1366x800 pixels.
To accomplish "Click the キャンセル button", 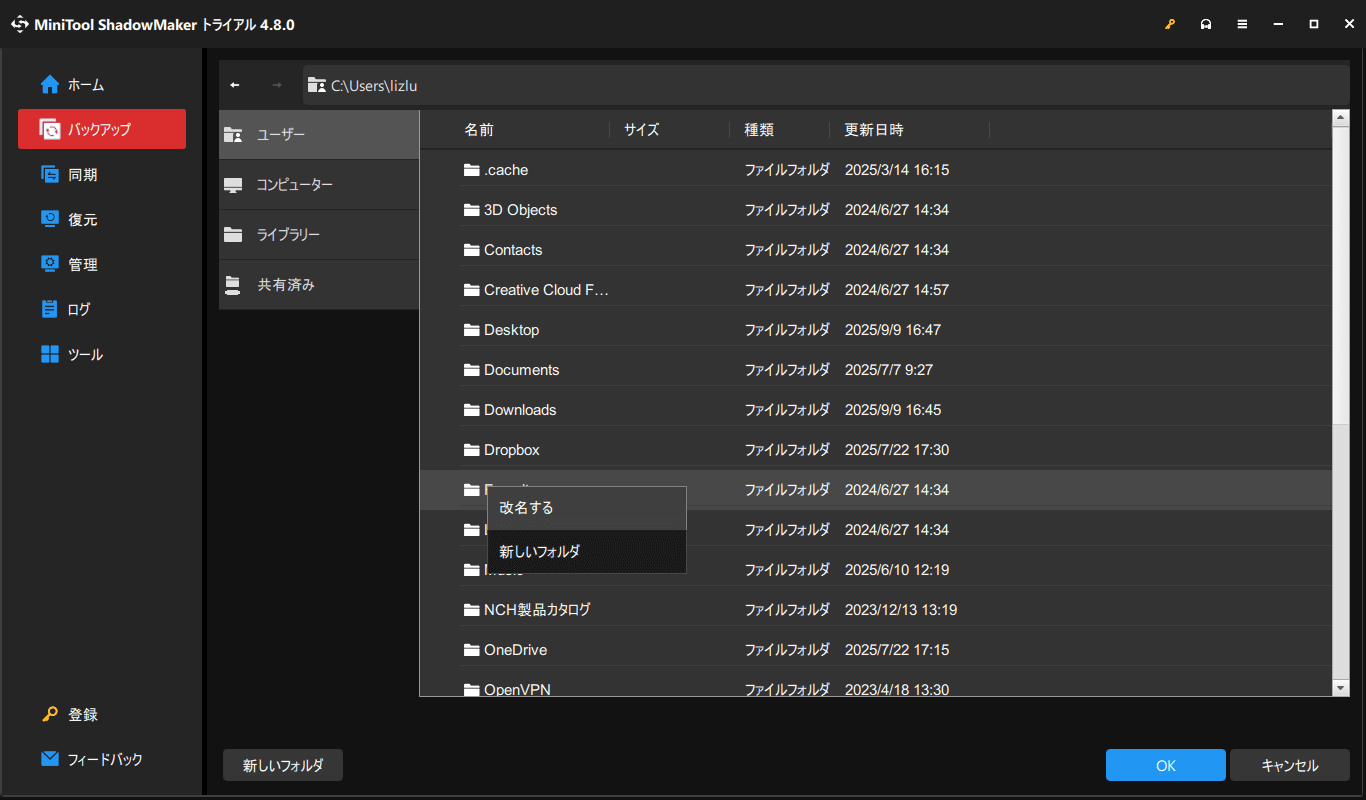I will pos(1290,765).
